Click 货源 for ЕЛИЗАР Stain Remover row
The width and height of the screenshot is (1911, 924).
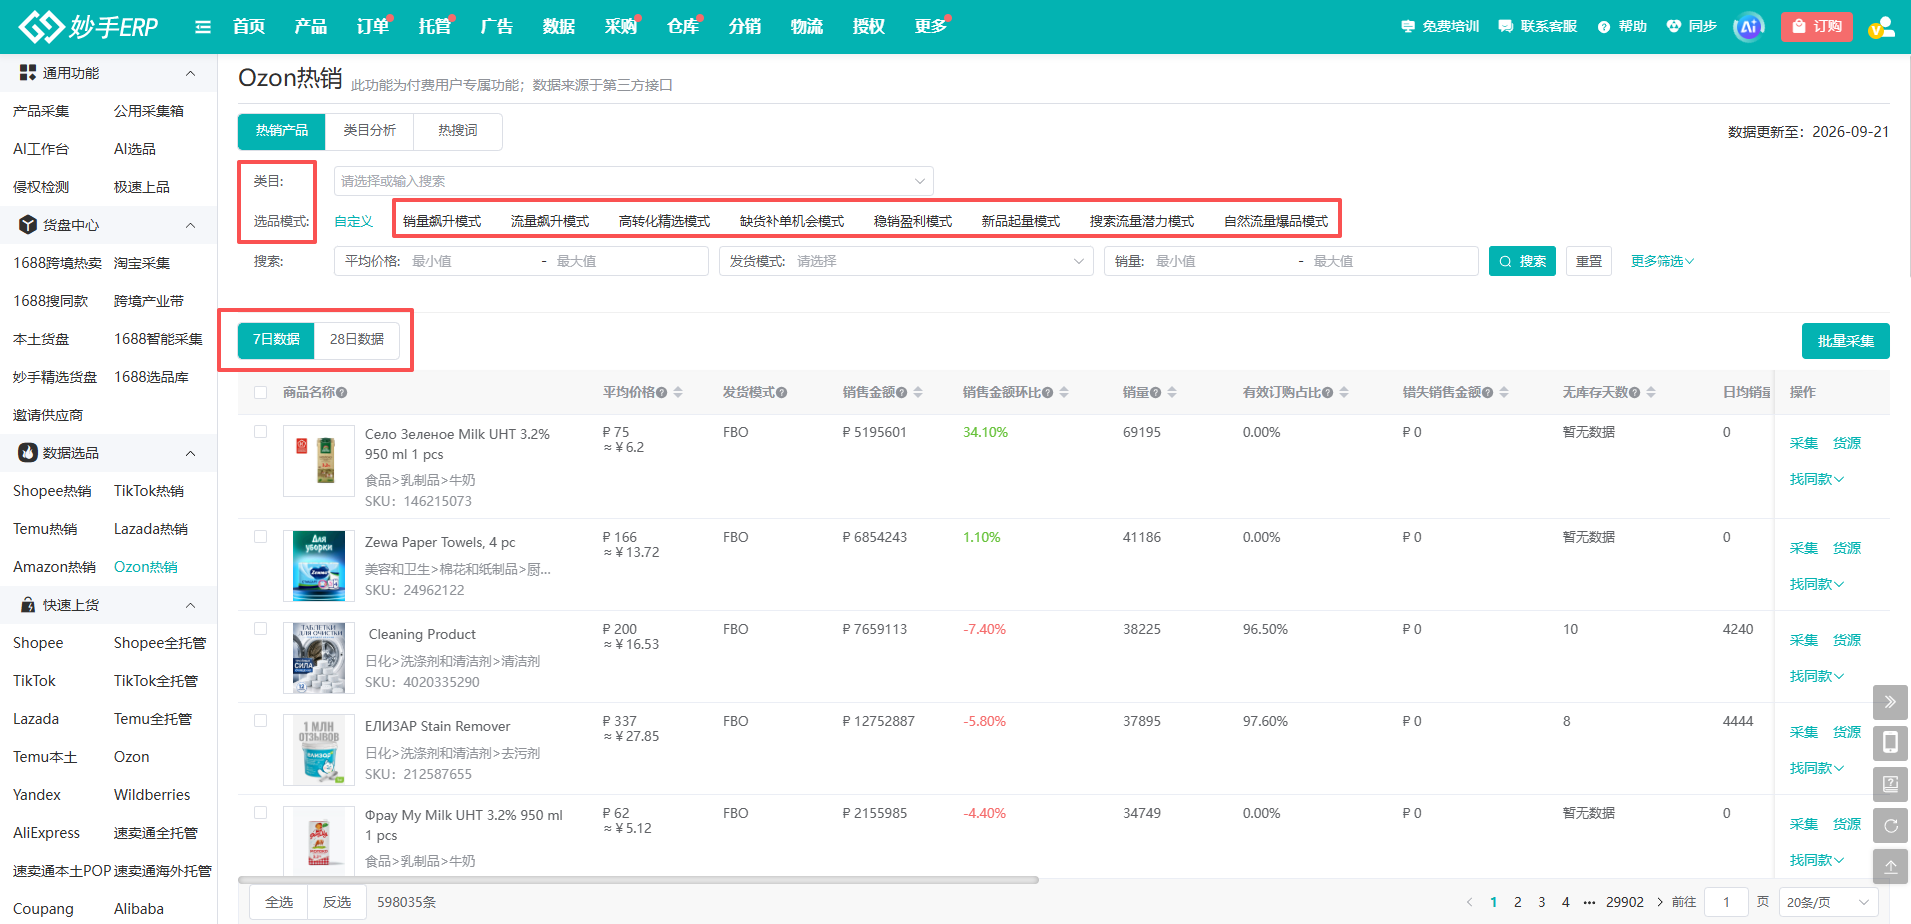point(1847,732)
